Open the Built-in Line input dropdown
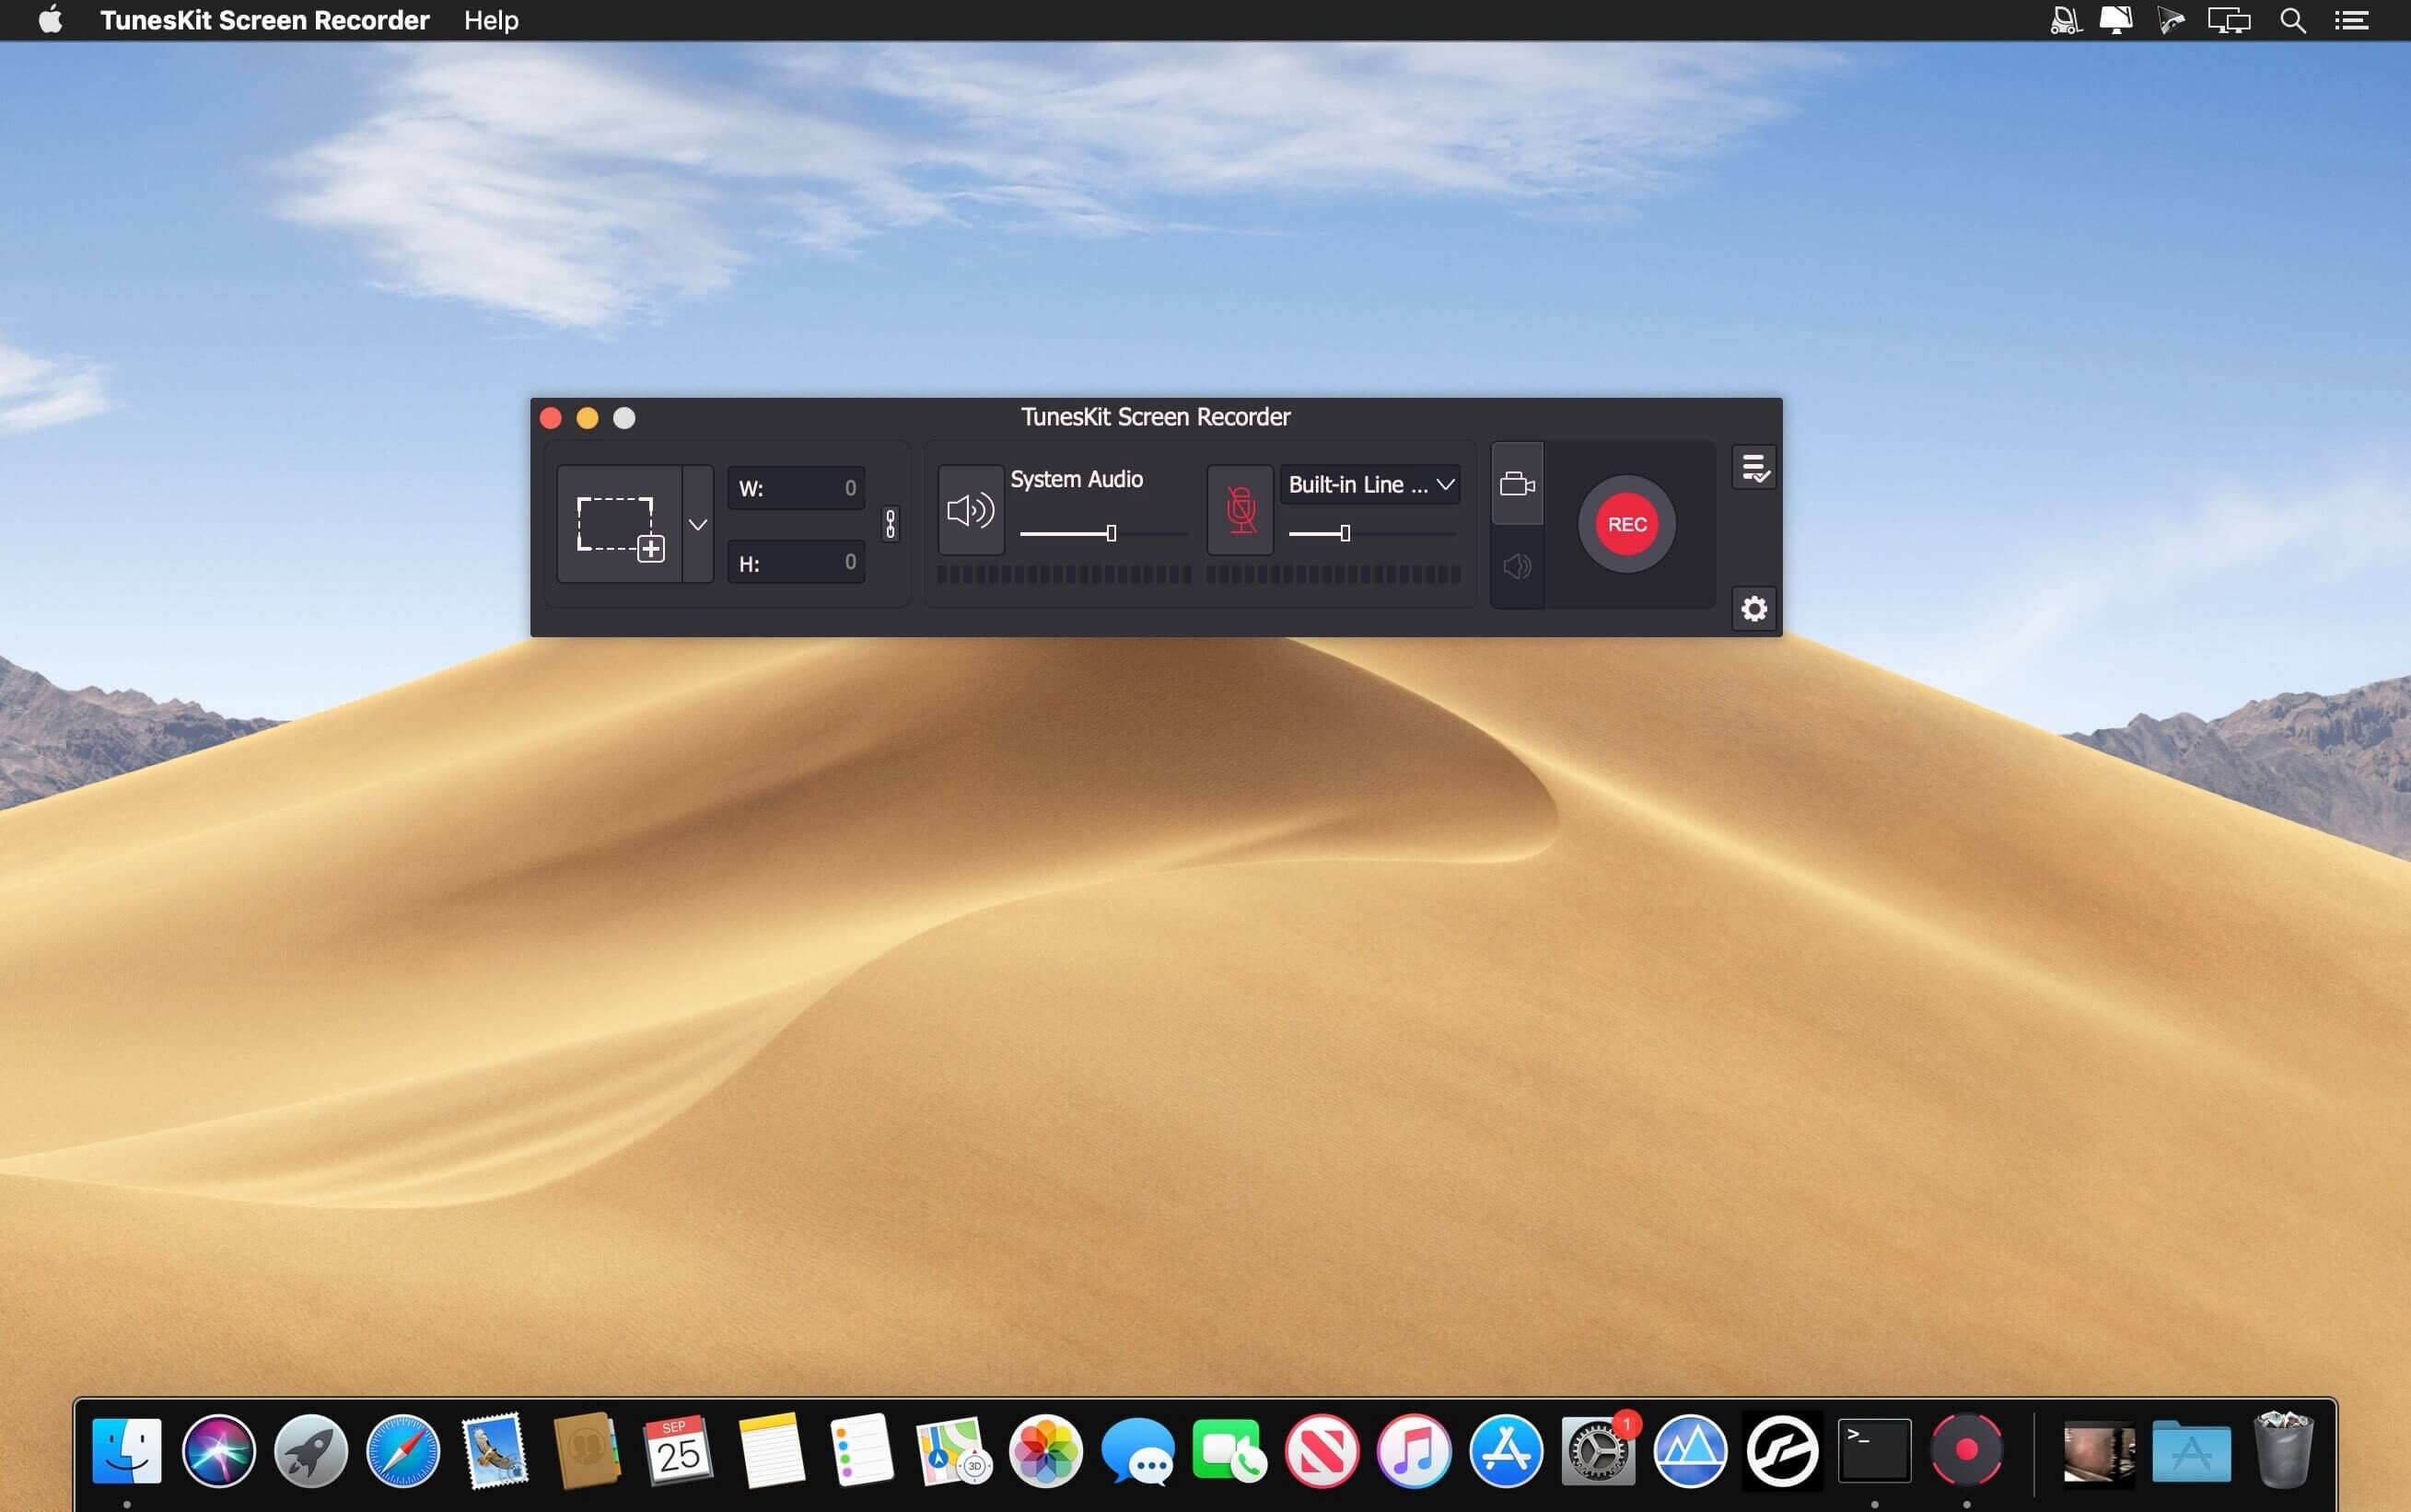The image size is (2411, 1512). click(x=1369, y=484)
